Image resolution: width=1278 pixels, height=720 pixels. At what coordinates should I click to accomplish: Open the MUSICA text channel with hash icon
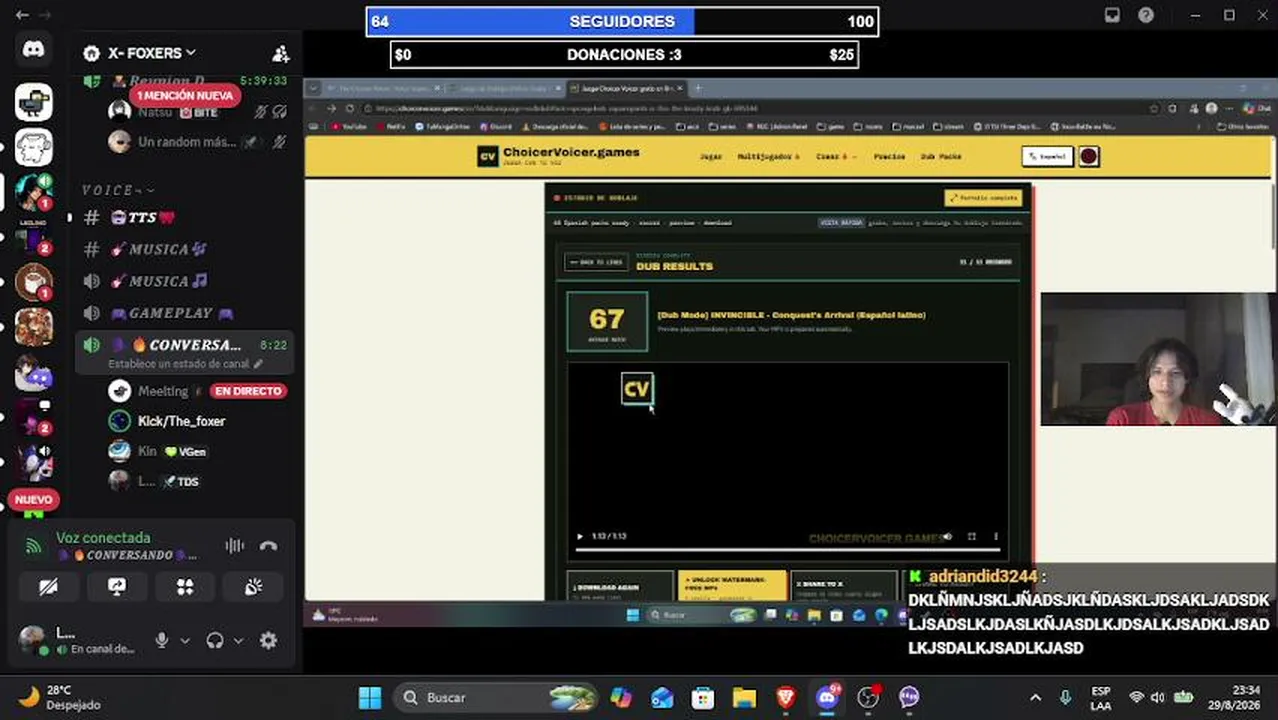click(x=186, y=249)
